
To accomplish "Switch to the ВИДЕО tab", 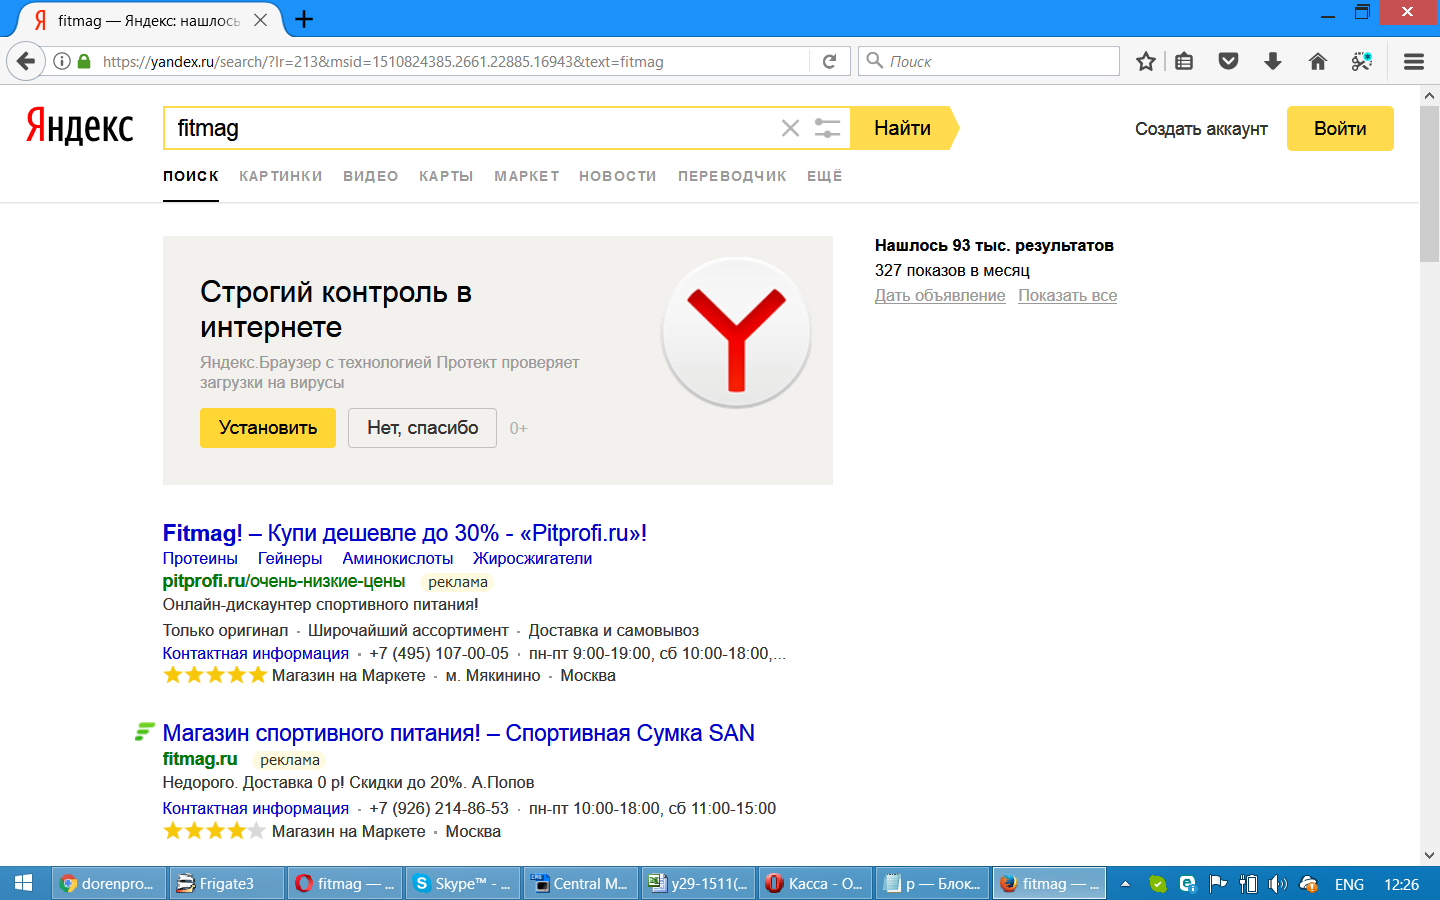I will click(x=371, y=176).
